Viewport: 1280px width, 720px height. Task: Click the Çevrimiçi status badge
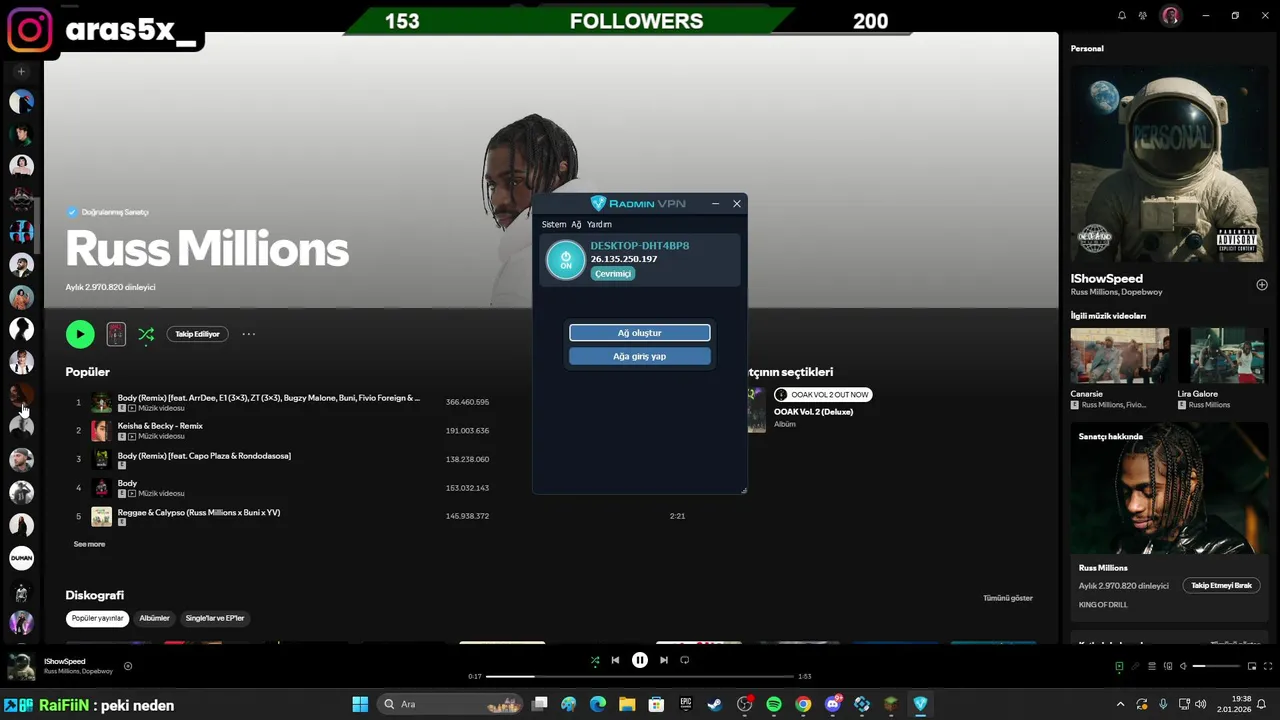[613, 274]
